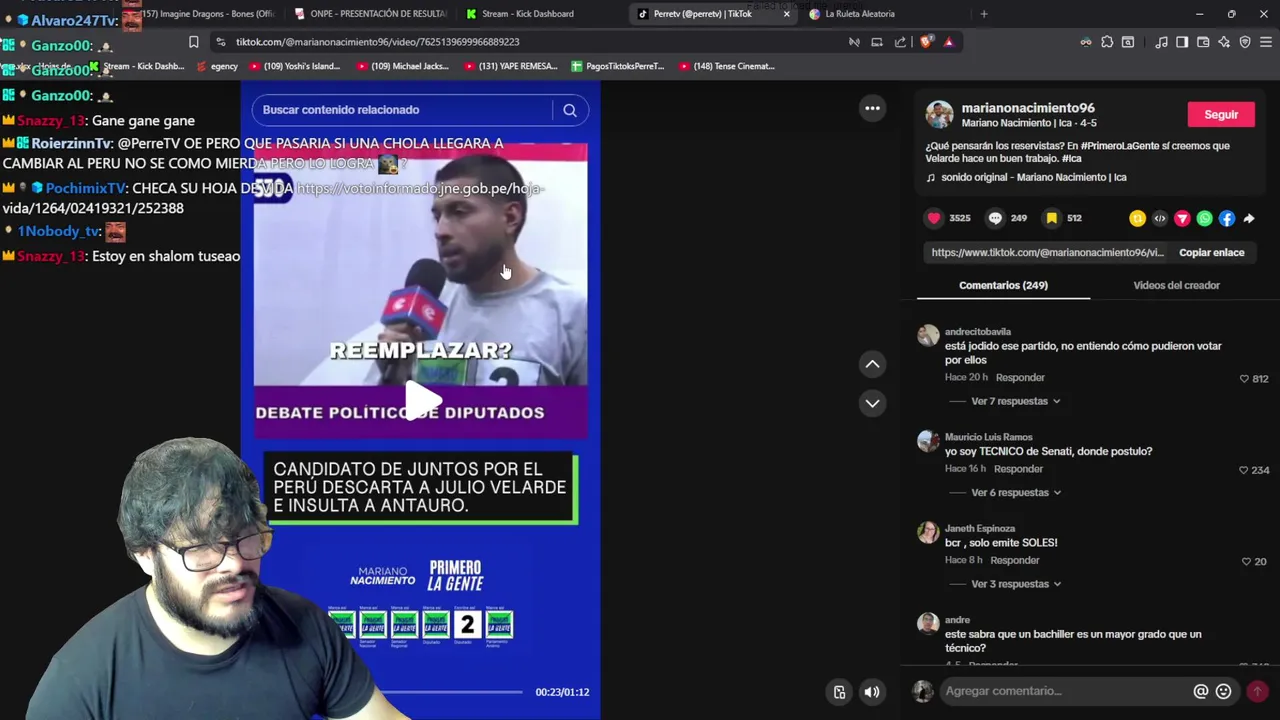
Task: Open the #Ica hashtag link
Action: [1071, 159]
